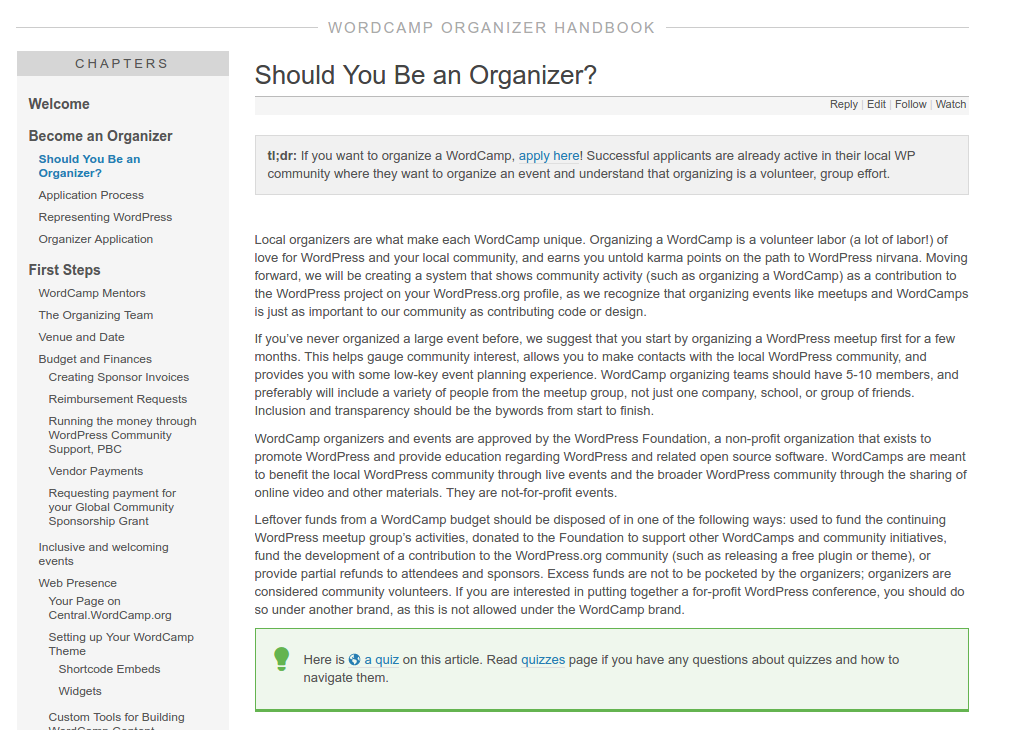Select Creating Sponsor Invoices
Image resolution: width=1024 pixels, height=730 pixels.
(119, 377)
